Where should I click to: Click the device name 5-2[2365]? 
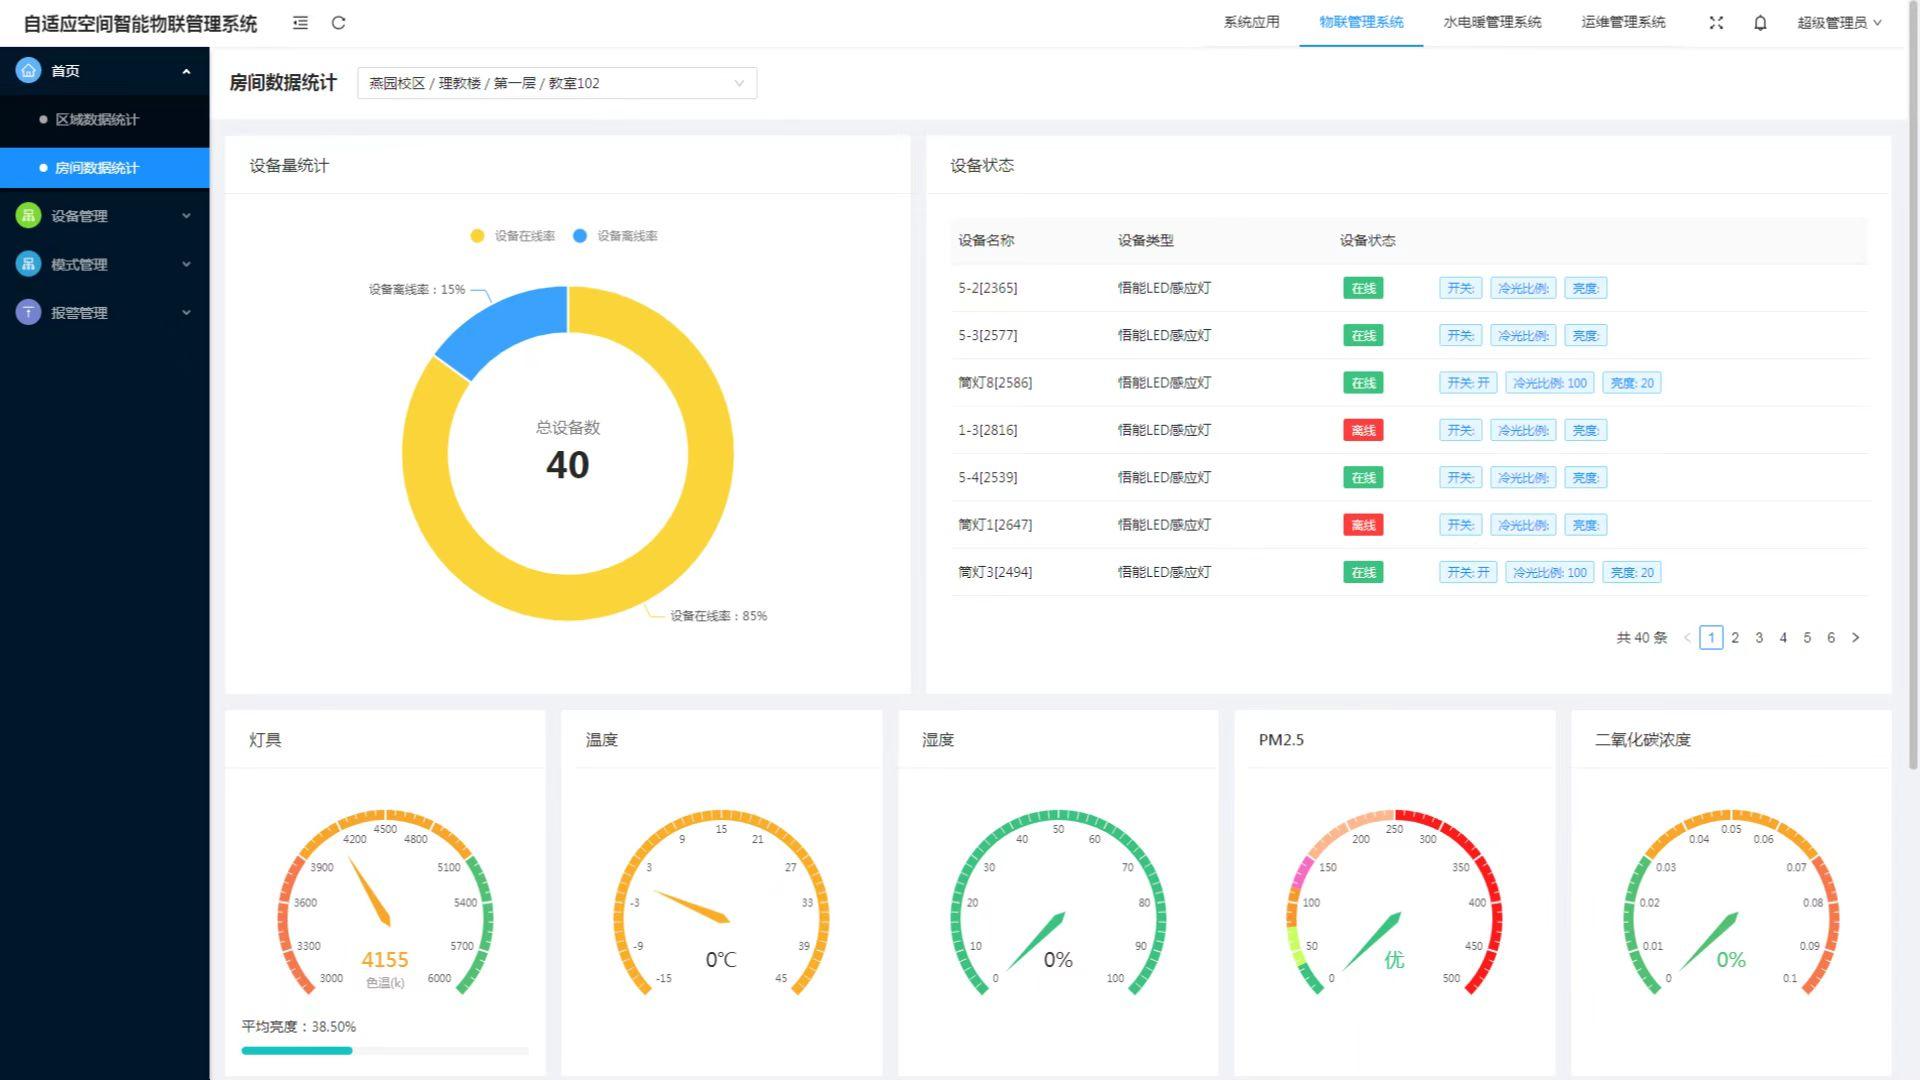pyautogui.click(x=988, y=288)
